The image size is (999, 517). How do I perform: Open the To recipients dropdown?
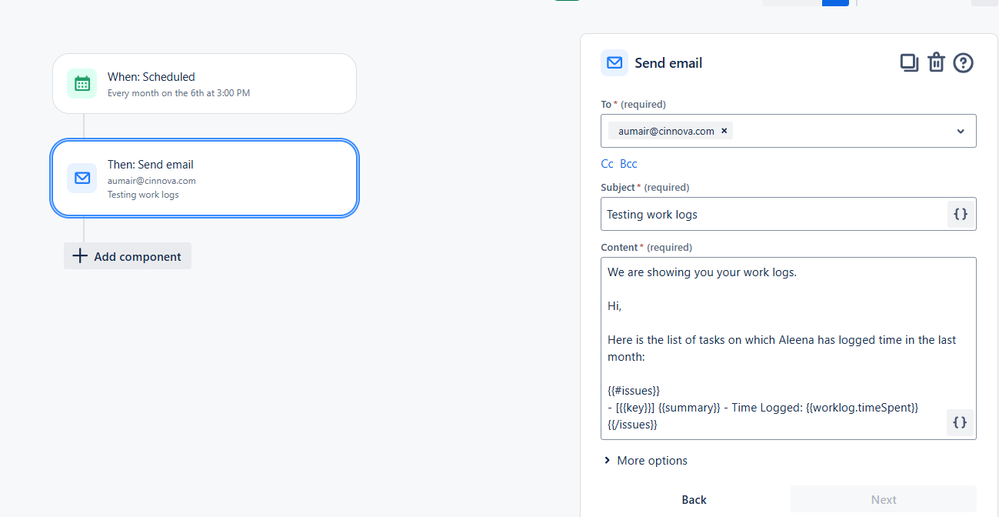(960, 131)
